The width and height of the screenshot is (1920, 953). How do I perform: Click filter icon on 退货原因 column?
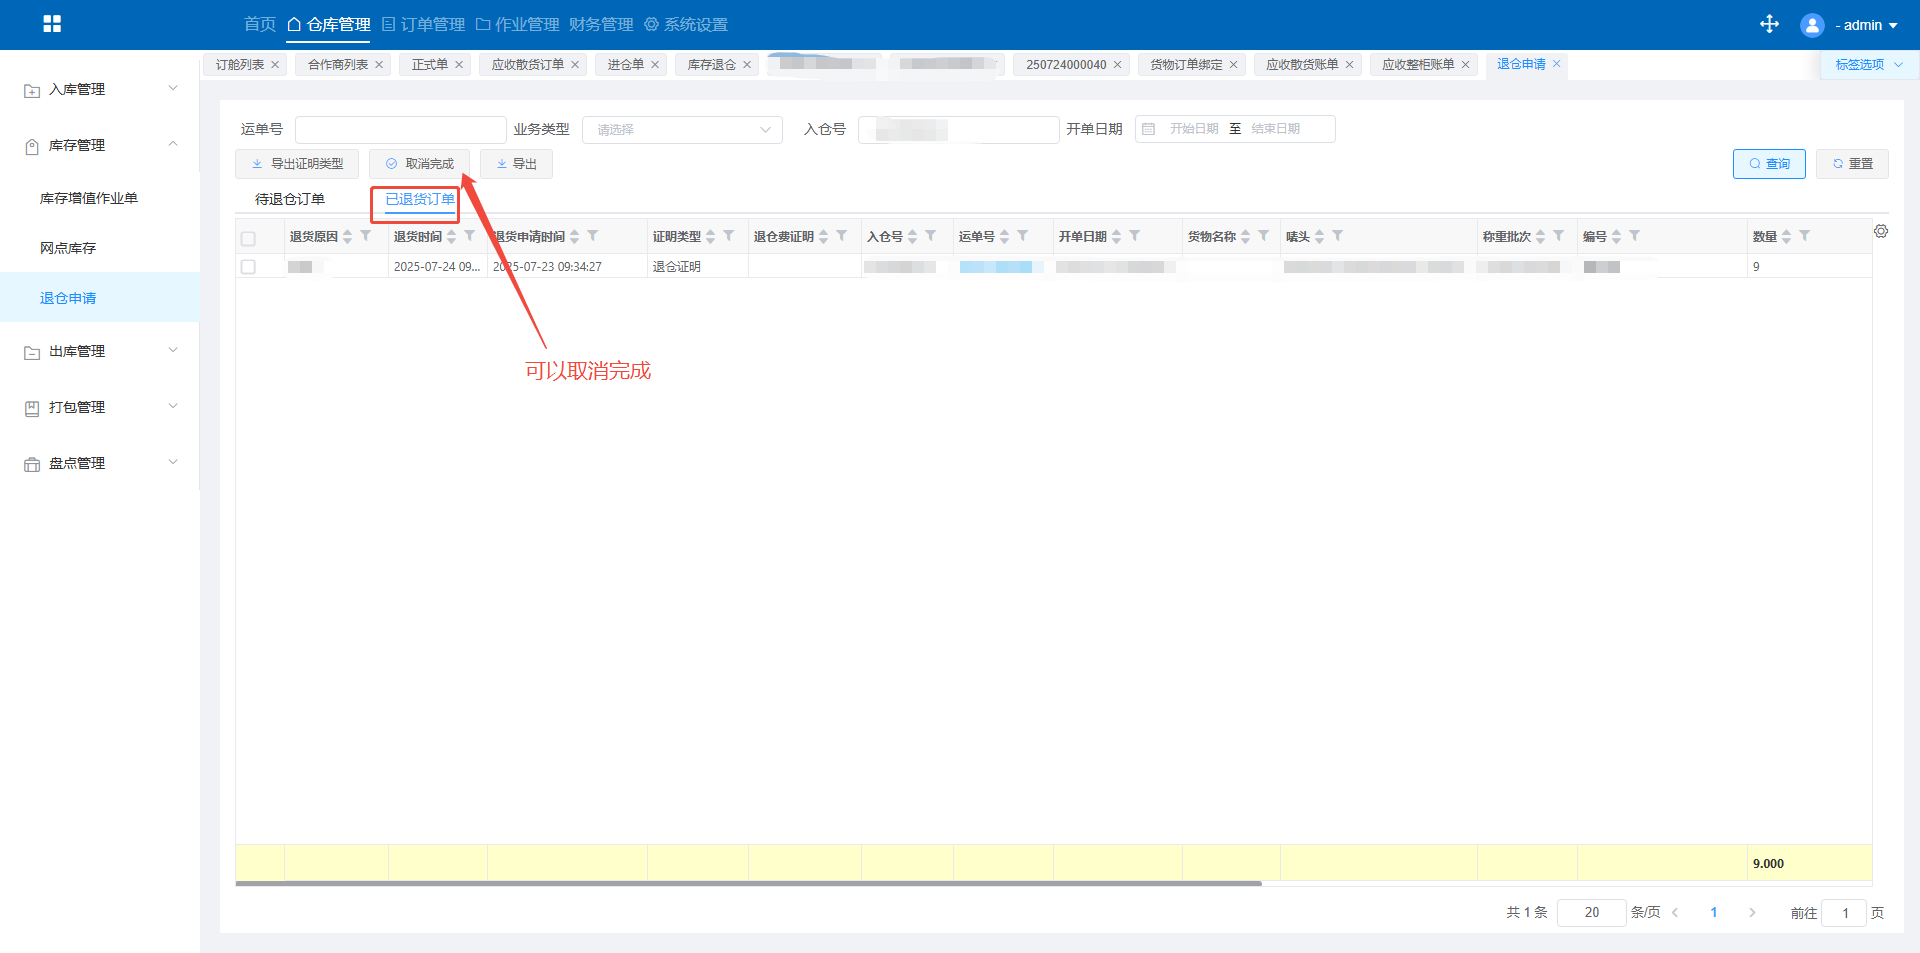coord(366,236)
